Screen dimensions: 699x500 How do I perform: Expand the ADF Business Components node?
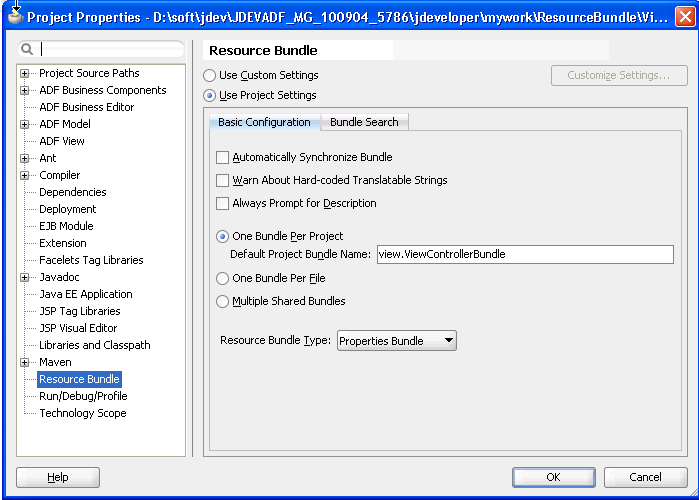(x=25, y=90)
